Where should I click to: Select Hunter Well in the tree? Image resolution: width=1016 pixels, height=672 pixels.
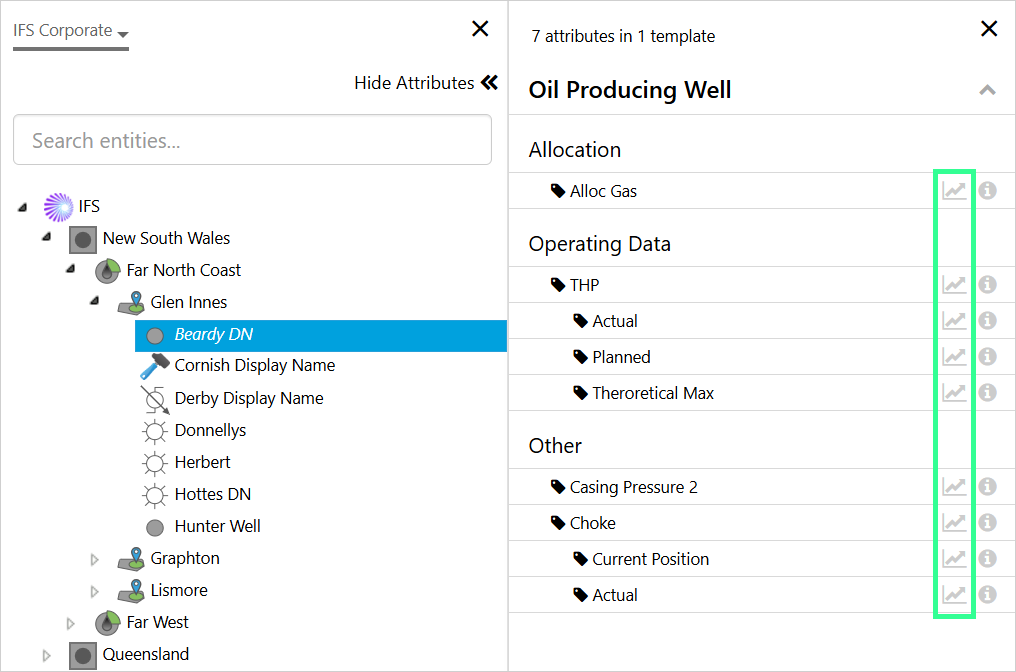pyautogui.click(x=217, y=526)
